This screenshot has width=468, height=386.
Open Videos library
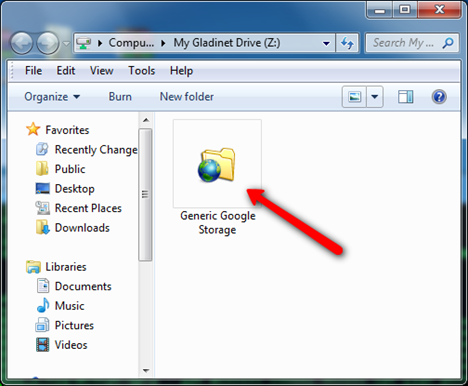pyautogui.click(x=71, y=345)
